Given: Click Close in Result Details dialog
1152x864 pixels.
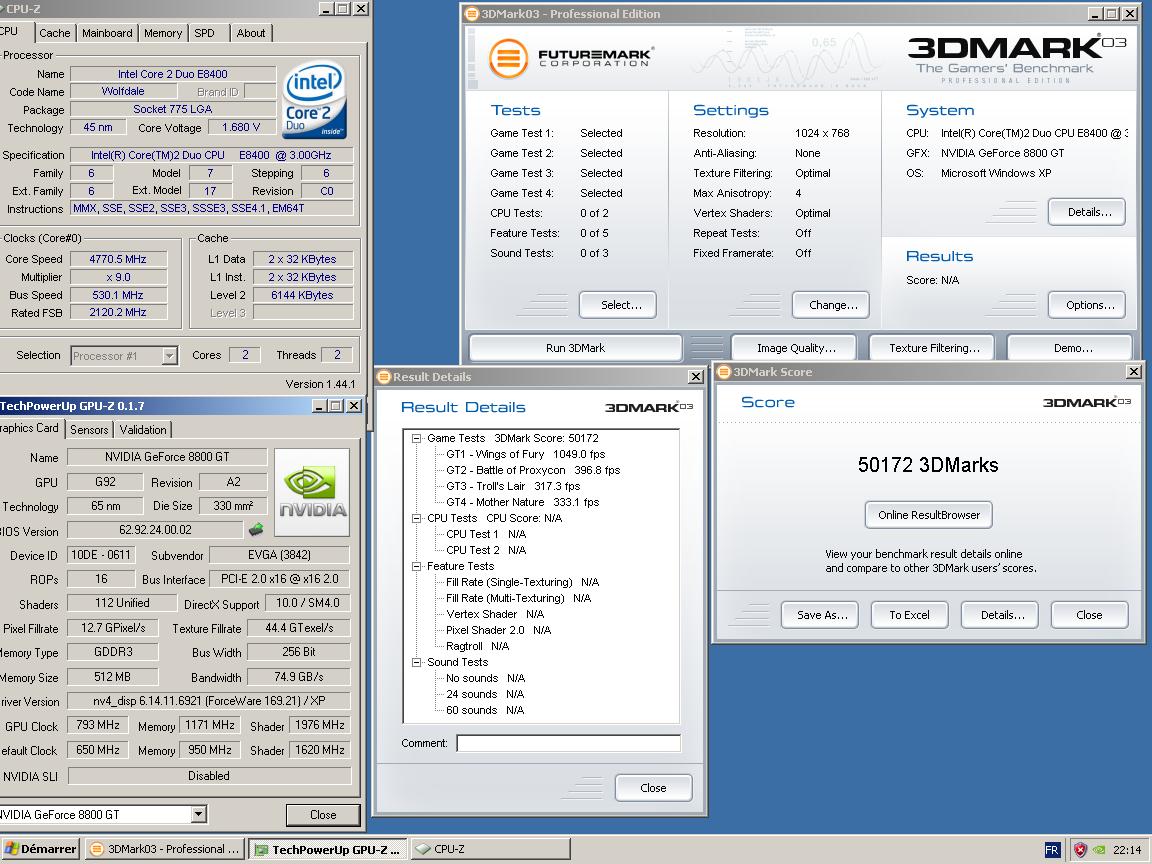Looking at the screenshot, I should (654, 788).
